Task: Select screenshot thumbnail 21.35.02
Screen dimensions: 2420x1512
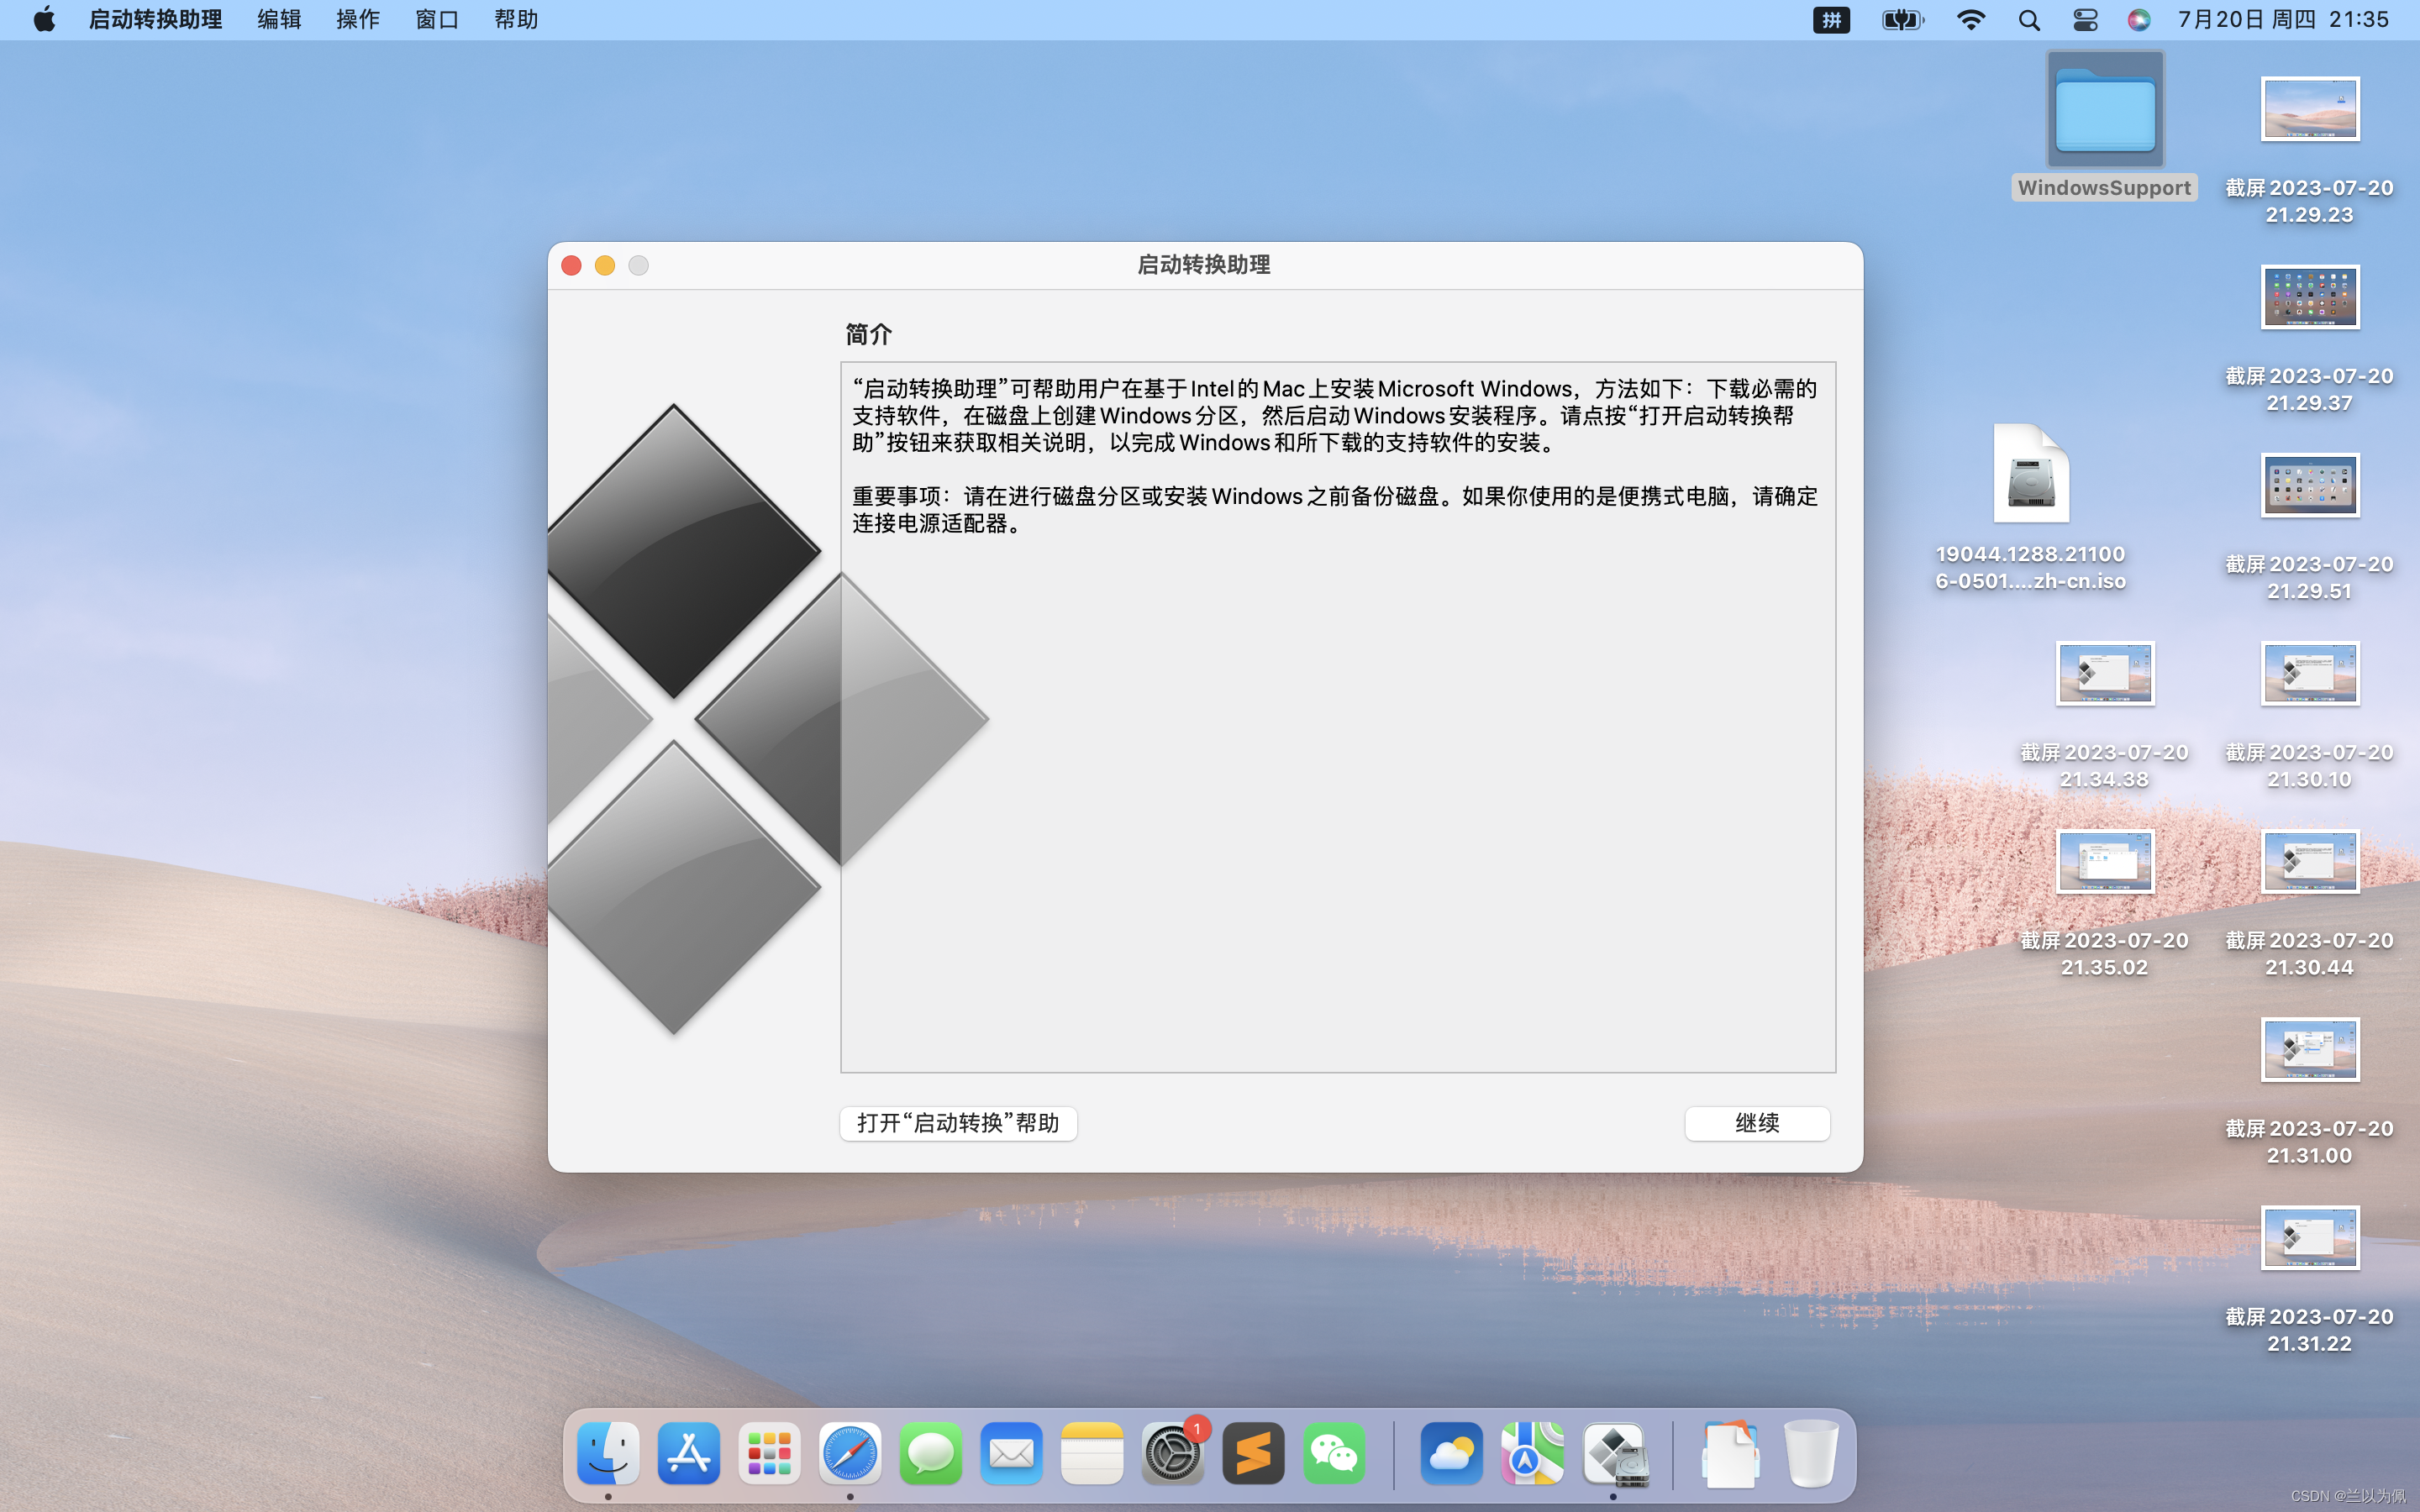Action: [x=2104, y=862]
